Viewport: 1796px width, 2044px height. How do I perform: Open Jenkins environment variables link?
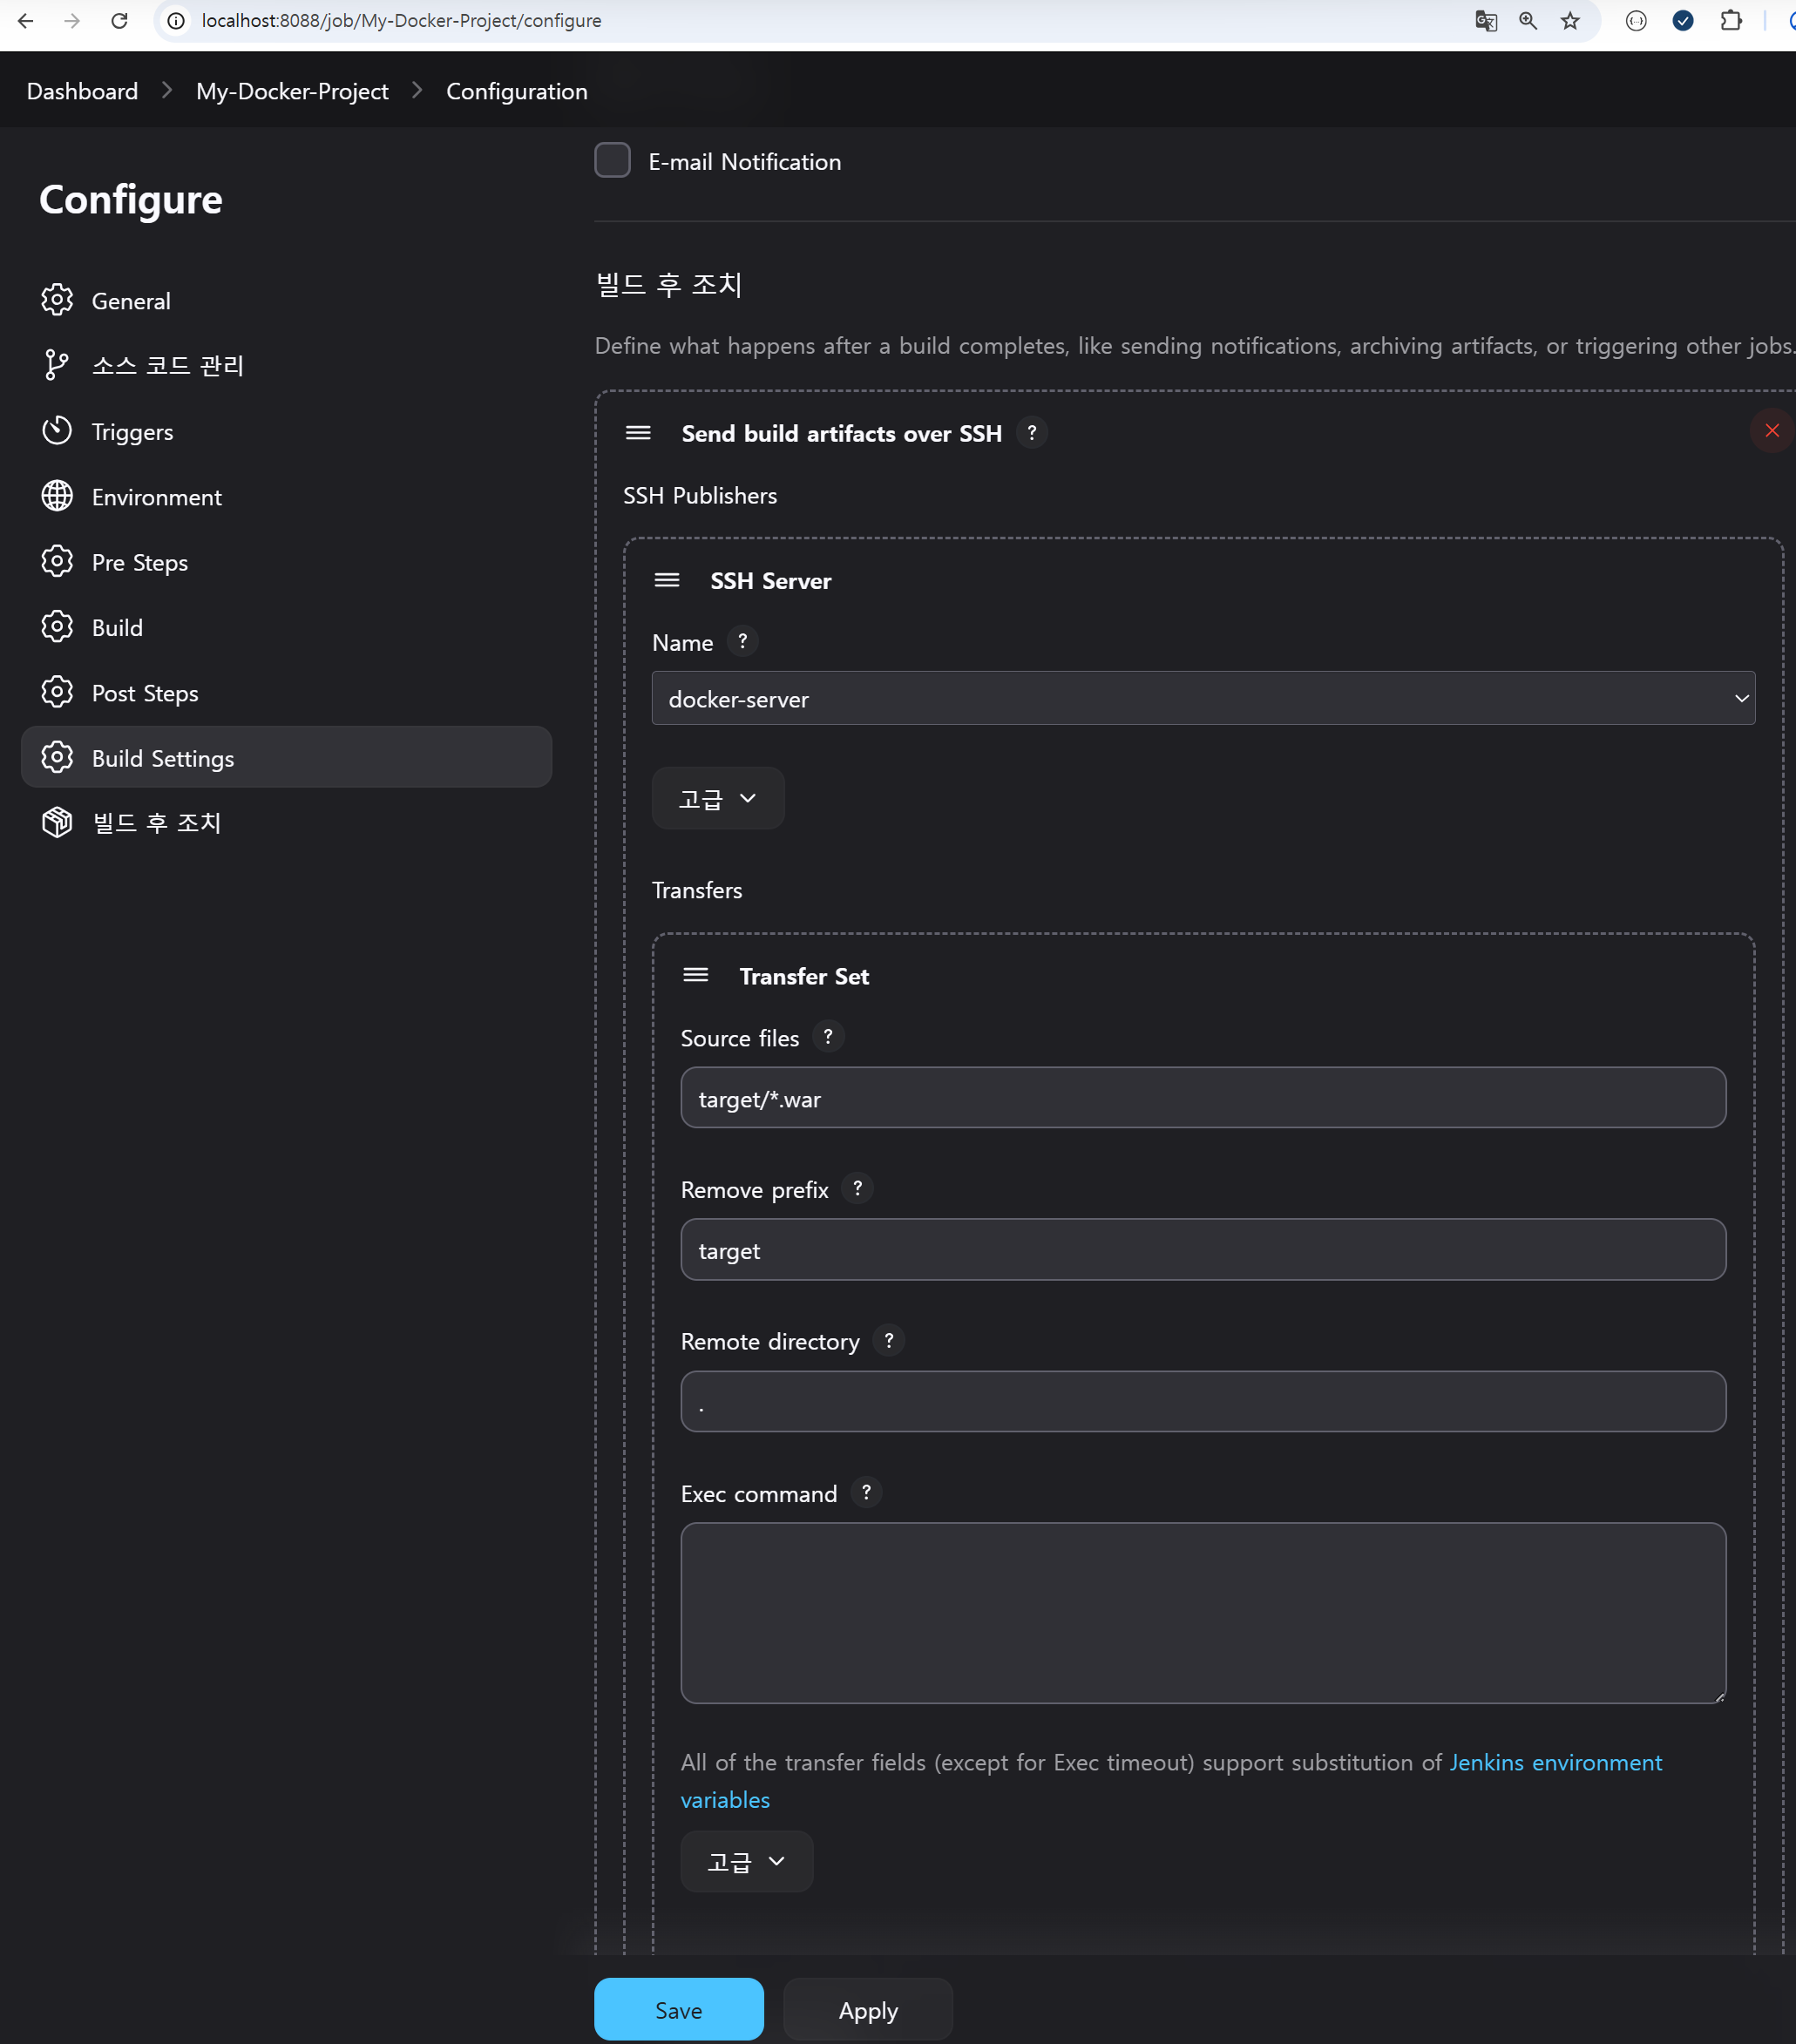click(1555, 1762)
